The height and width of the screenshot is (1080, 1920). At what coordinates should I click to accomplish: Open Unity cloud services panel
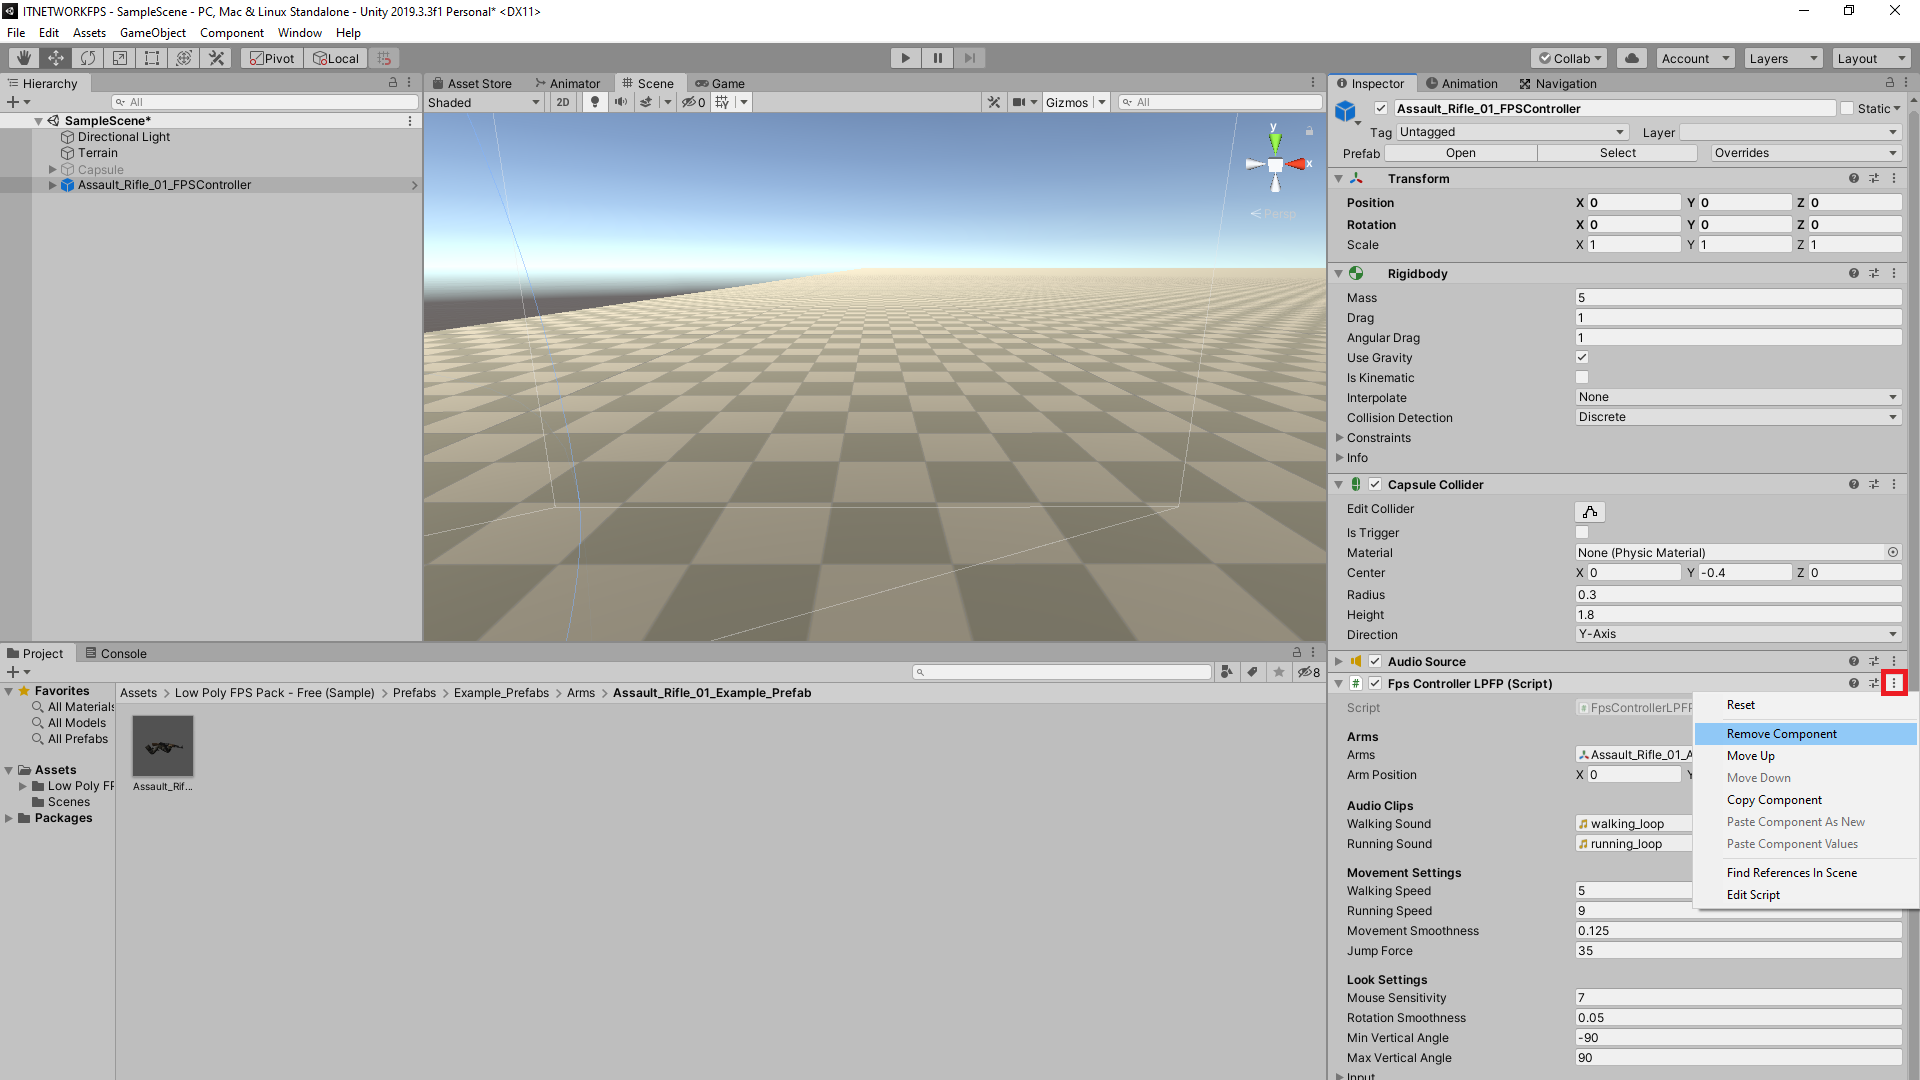click(1632, 57)
